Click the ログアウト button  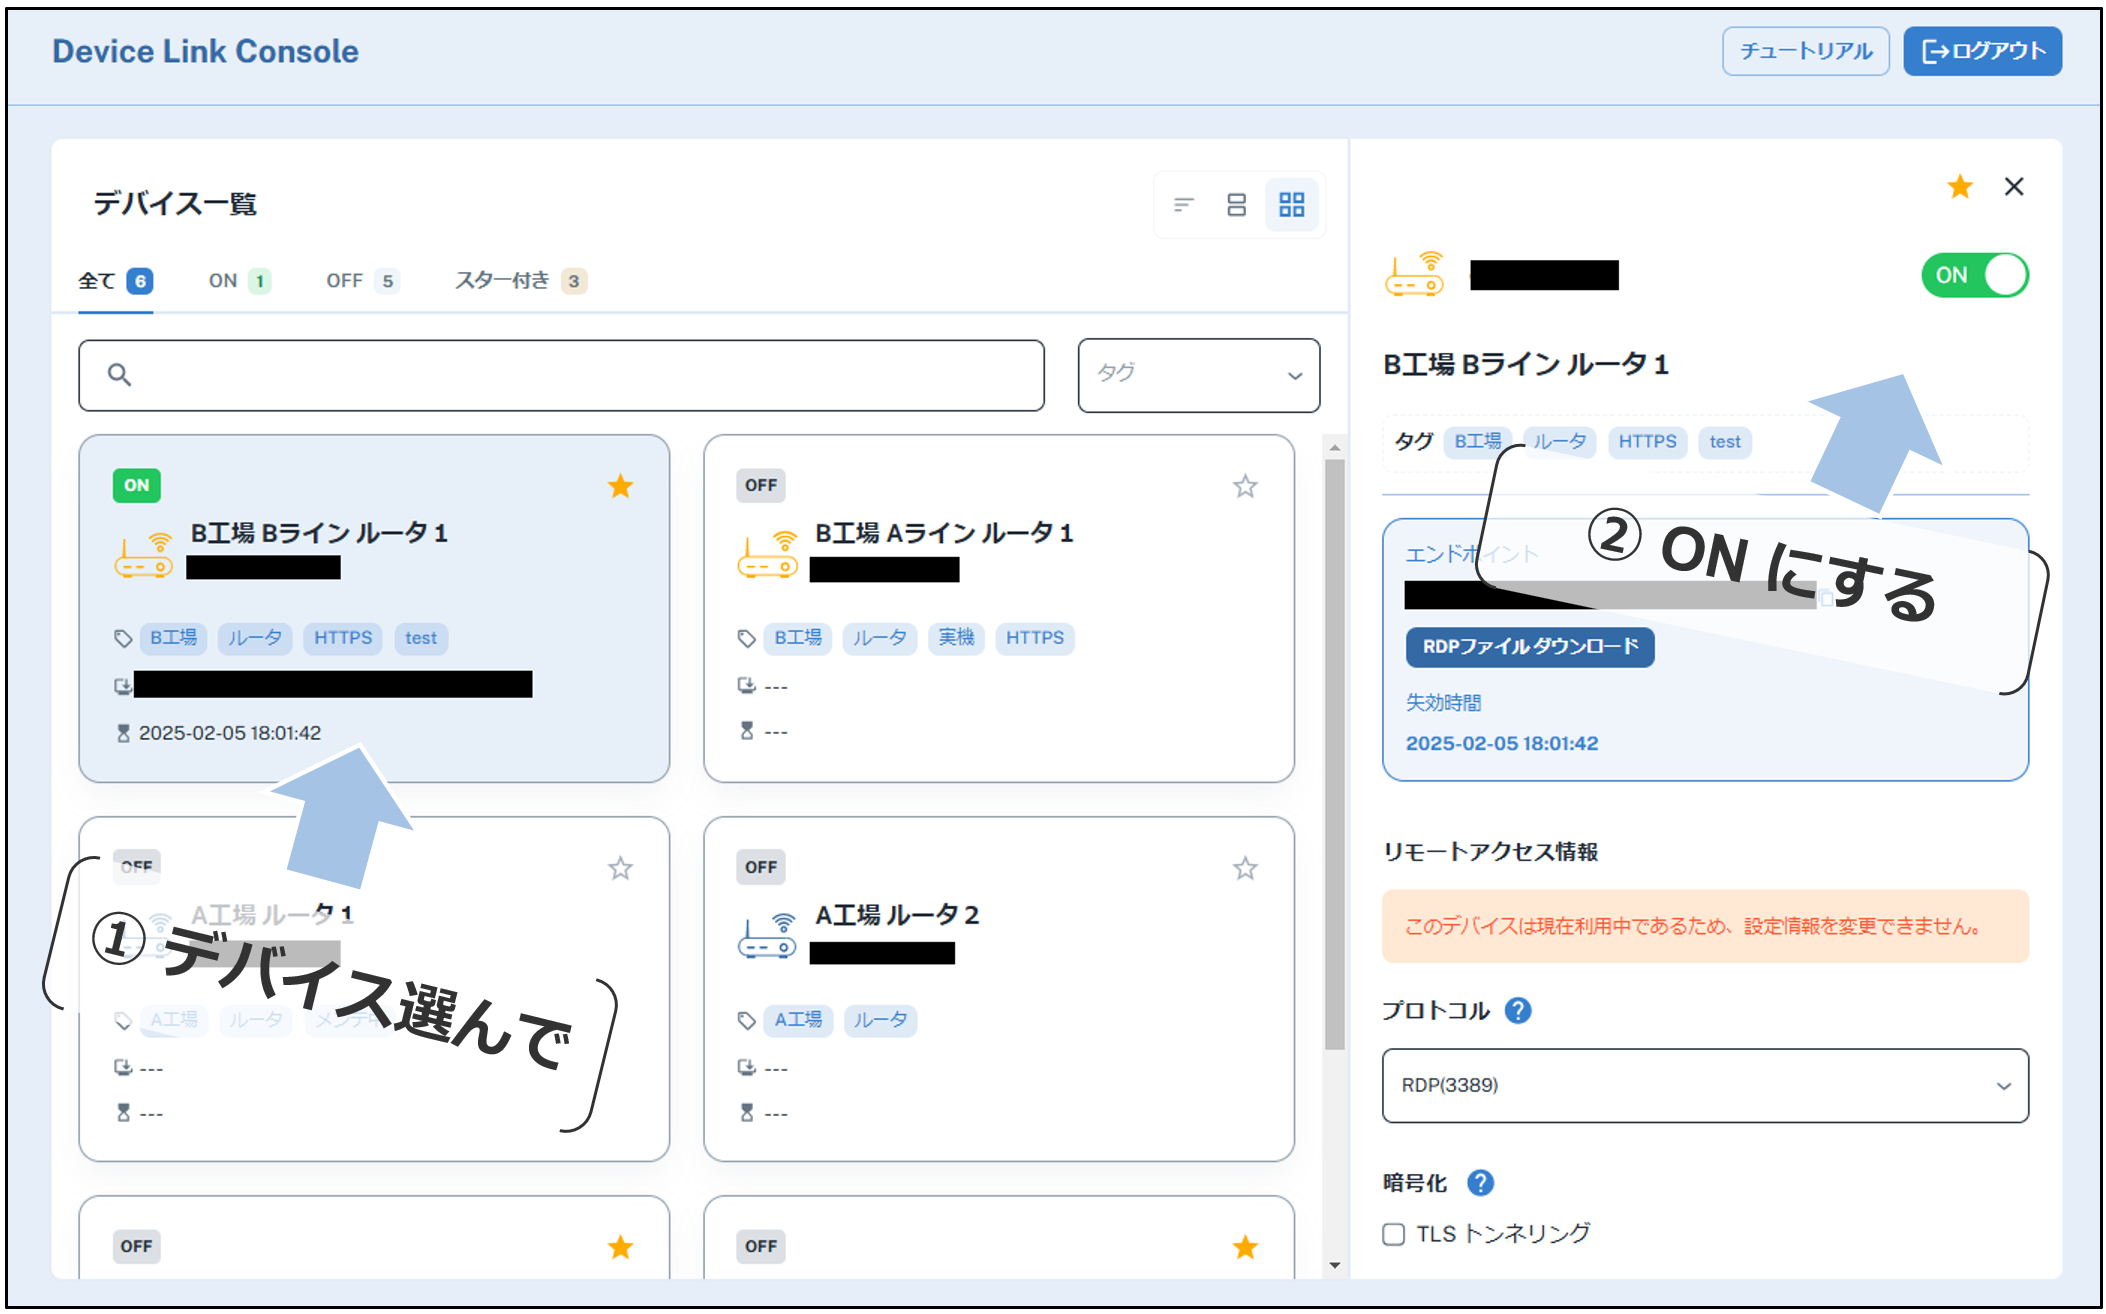(x=1981, y=51)
